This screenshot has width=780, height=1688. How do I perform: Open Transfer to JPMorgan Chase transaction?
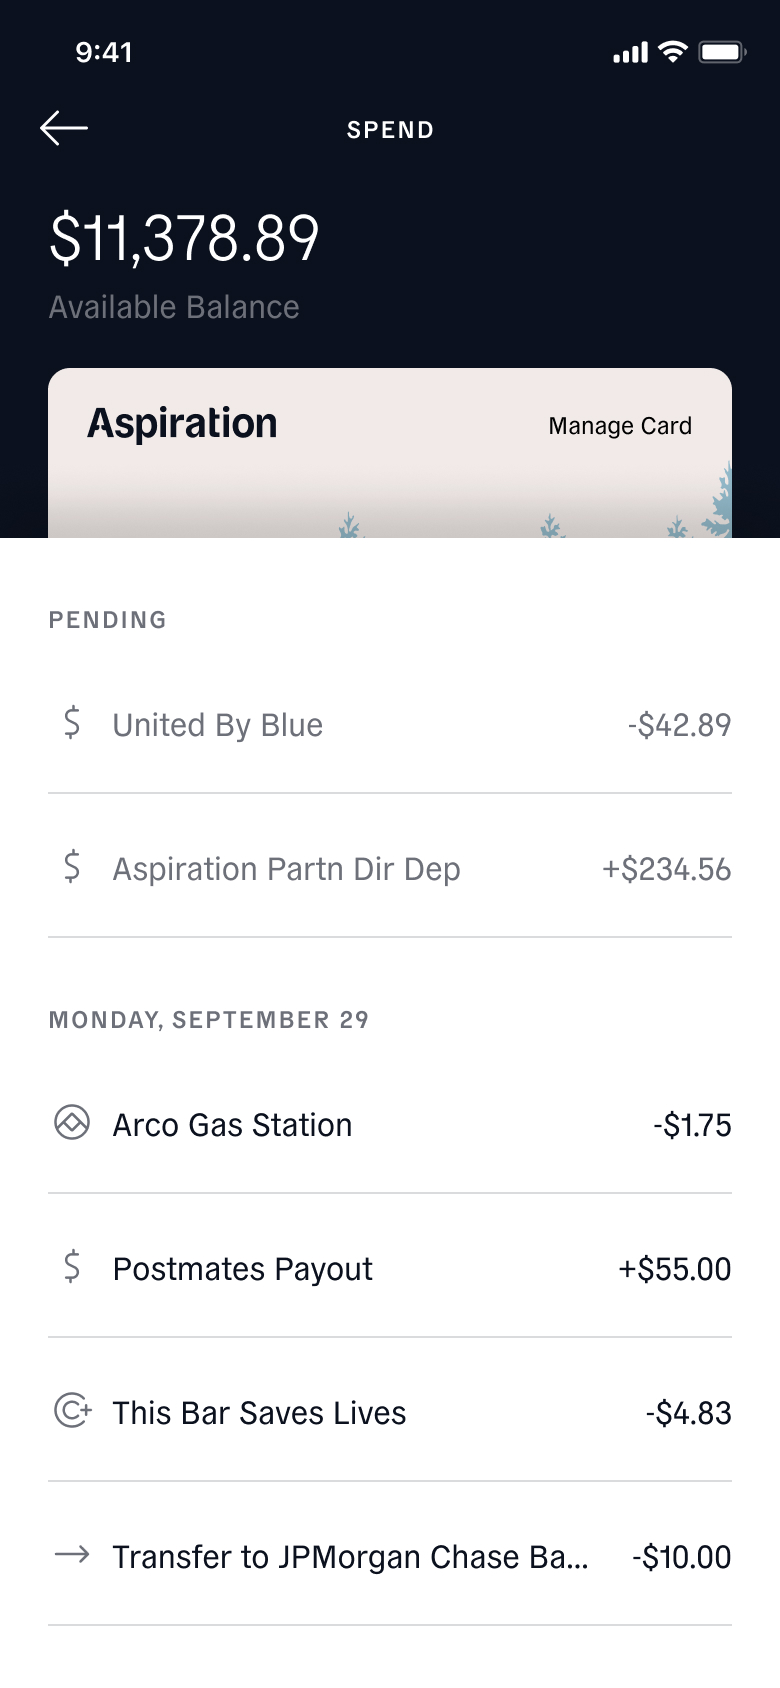[x=390, y=1555]
